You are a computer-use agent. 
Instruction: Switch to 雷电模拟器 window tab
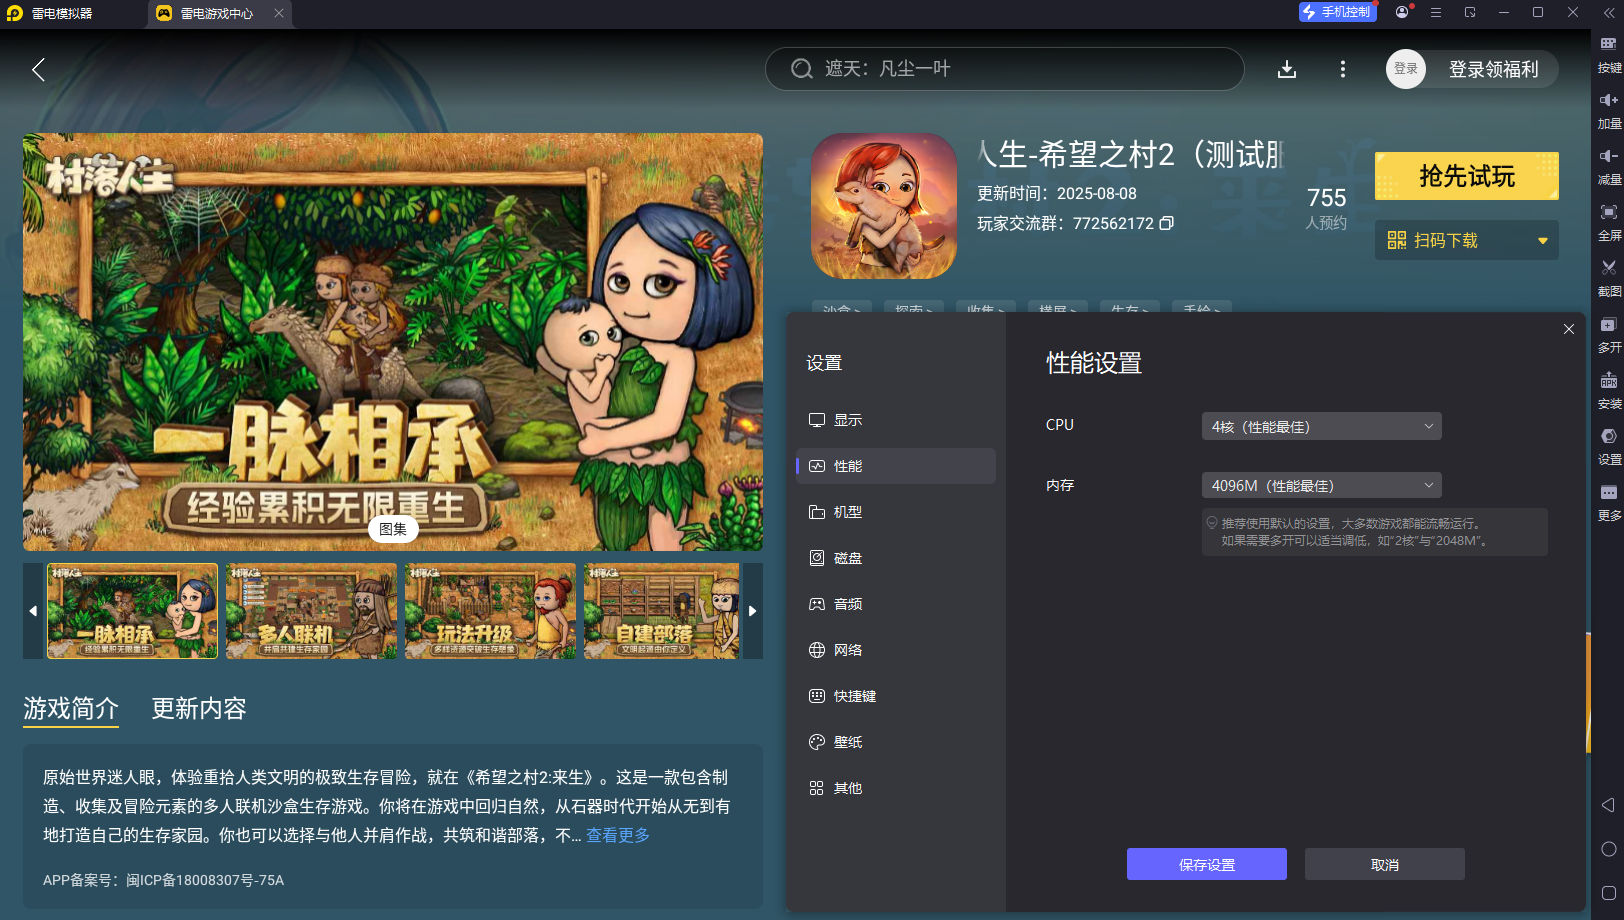[x=62, y=13]
